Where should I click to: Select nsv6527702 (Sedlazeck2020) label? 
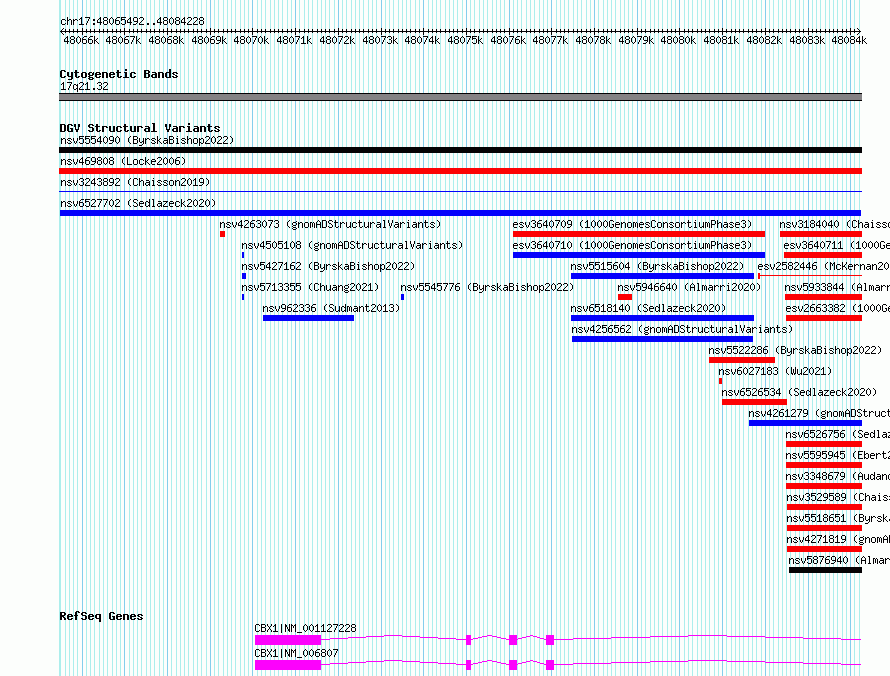(138, 203)
